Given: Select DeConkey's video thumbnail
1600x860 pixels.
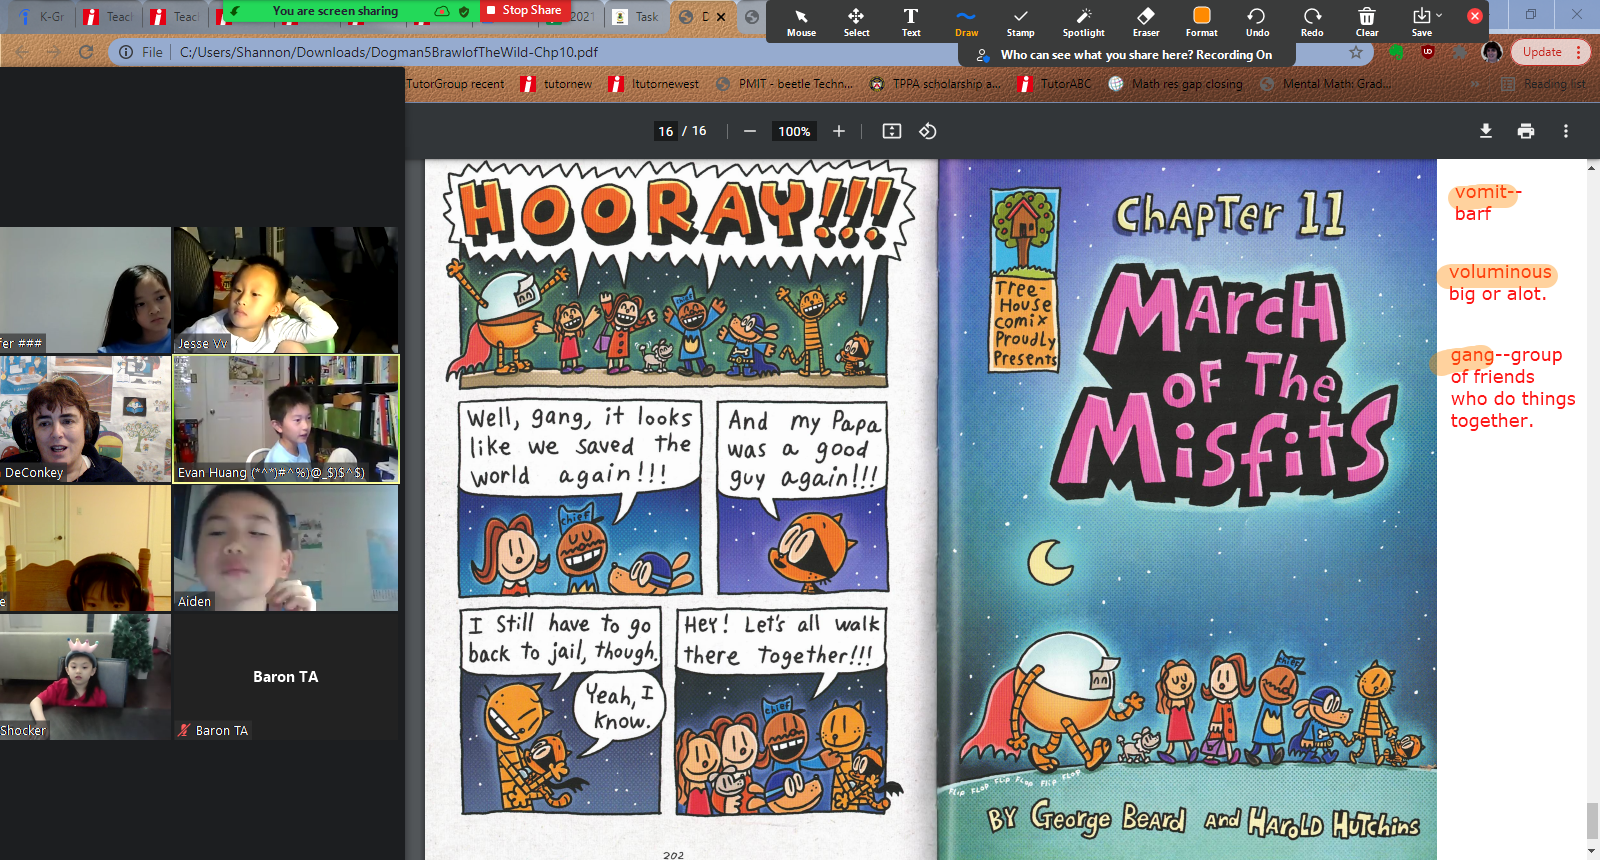Looking at the screenshot, I should click(85, 419).
